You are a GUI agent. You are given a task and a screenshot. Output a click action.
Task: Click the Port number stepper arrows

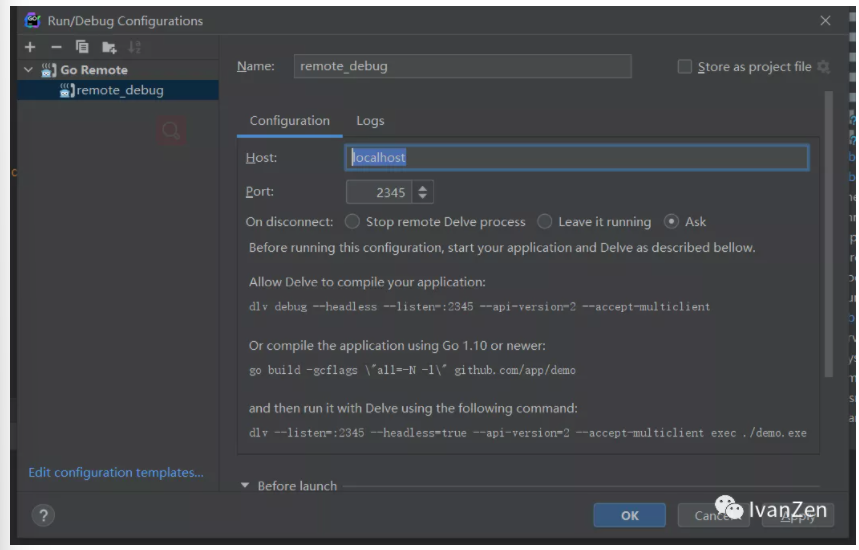(423, 192)
